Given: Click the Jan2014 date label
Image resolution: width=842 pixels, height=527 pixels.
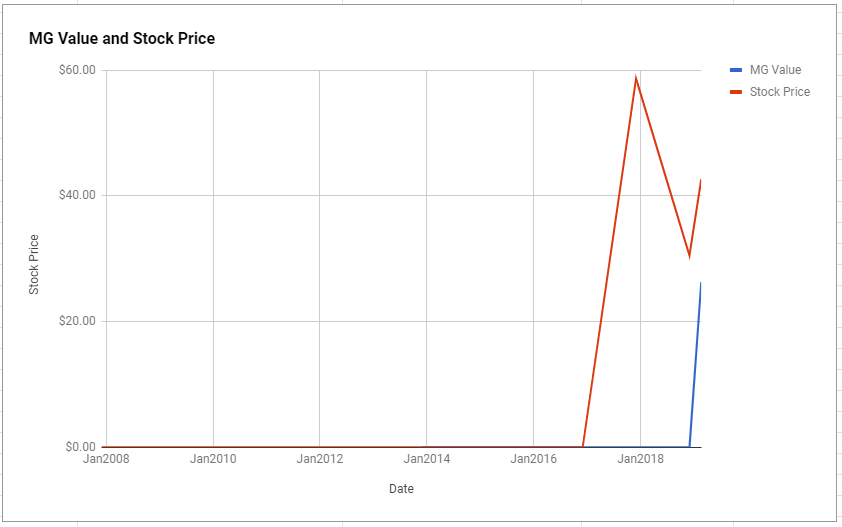Looking at the screenshot, I should click(x=426, y=459).
